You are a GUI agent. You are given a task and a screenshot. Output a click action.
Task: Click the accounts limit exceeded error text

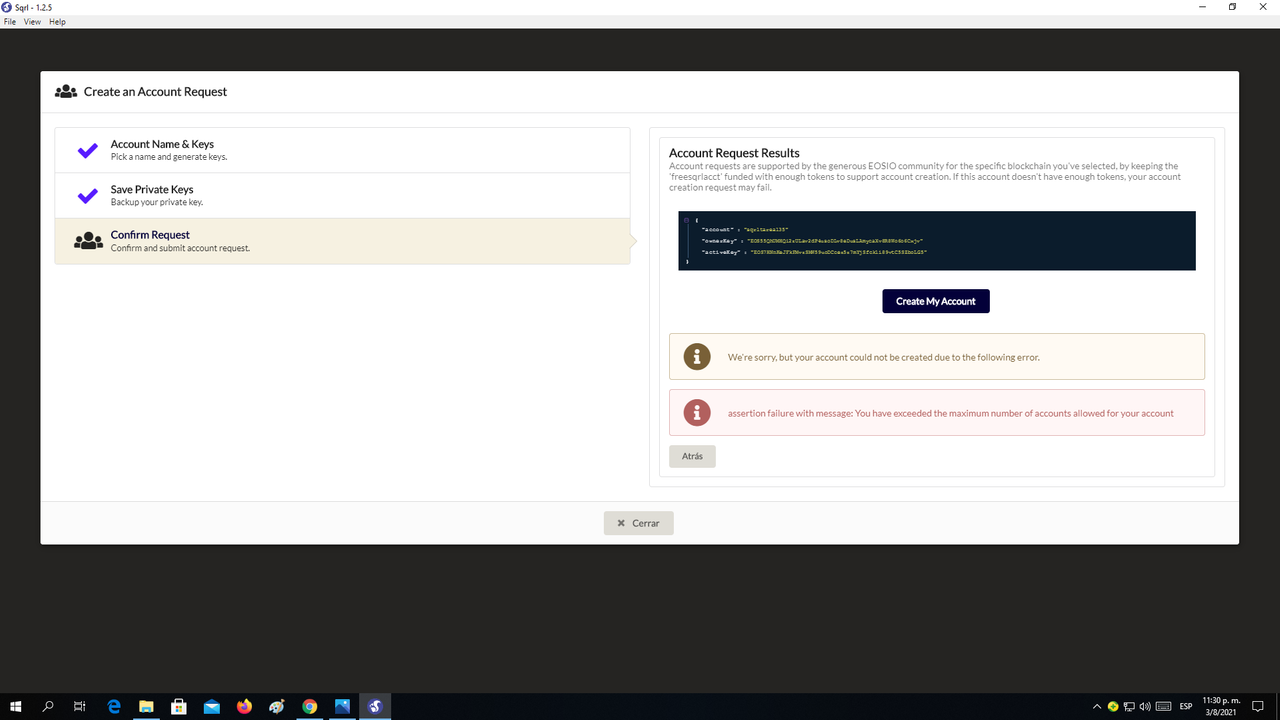(951, 413)
